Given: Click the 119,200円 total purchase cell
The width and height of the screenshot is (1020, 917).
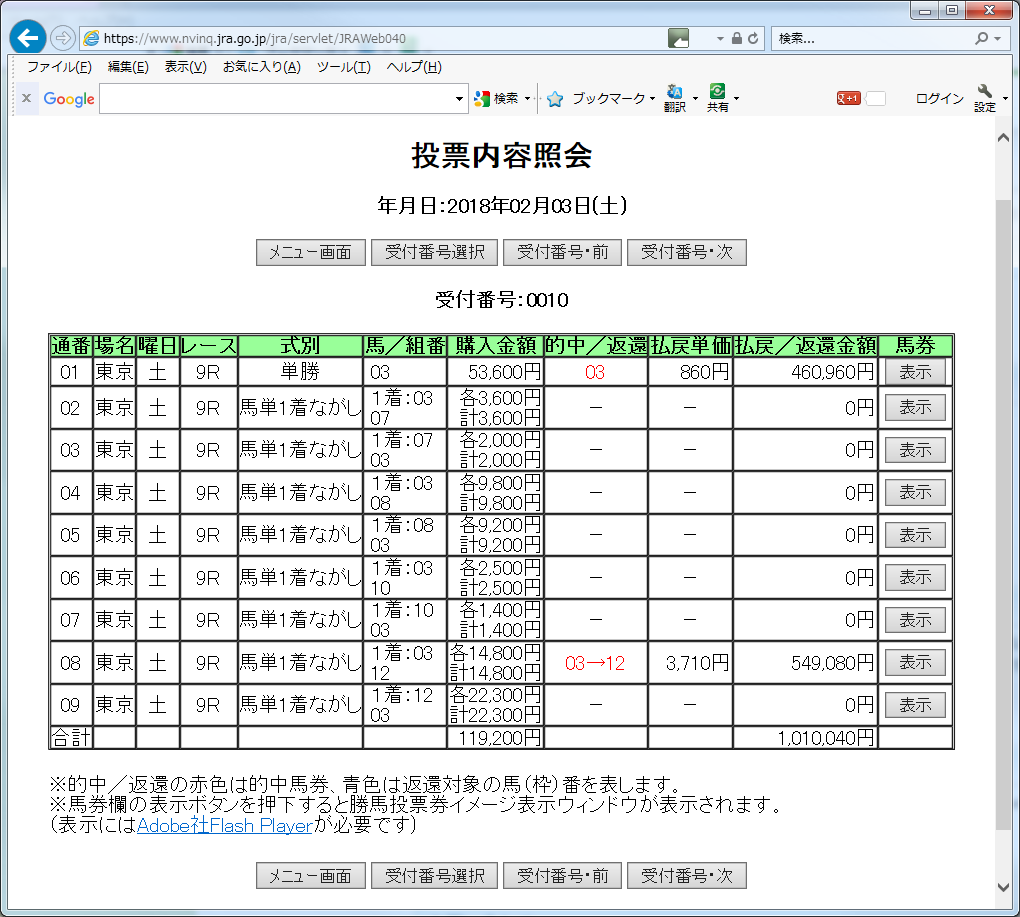Looking at the screenshot, I should 496,738.
